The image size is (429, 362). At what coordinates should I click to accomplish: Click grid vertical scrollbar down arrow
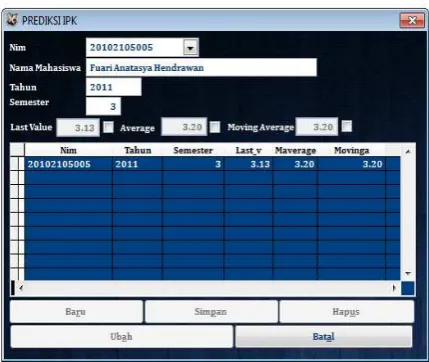(408, 273)
